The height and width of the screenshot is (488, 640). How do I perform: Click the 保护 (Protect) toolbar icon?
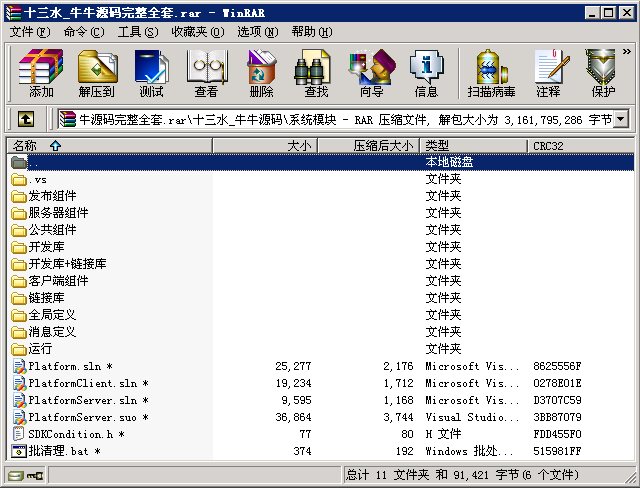[603, 74]
